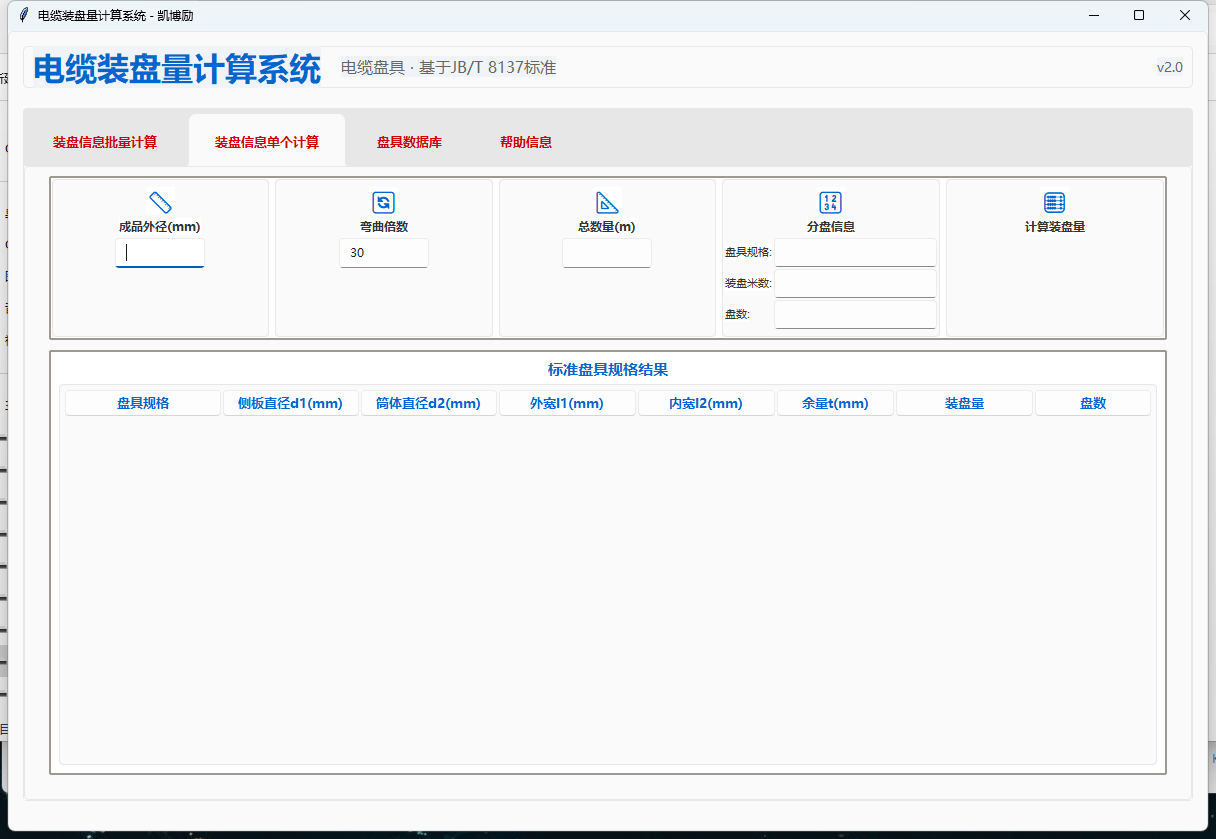Click the 总数量(m) input box
The height and width of the screenshot is (839, 1216).
(x=607, y=253)
